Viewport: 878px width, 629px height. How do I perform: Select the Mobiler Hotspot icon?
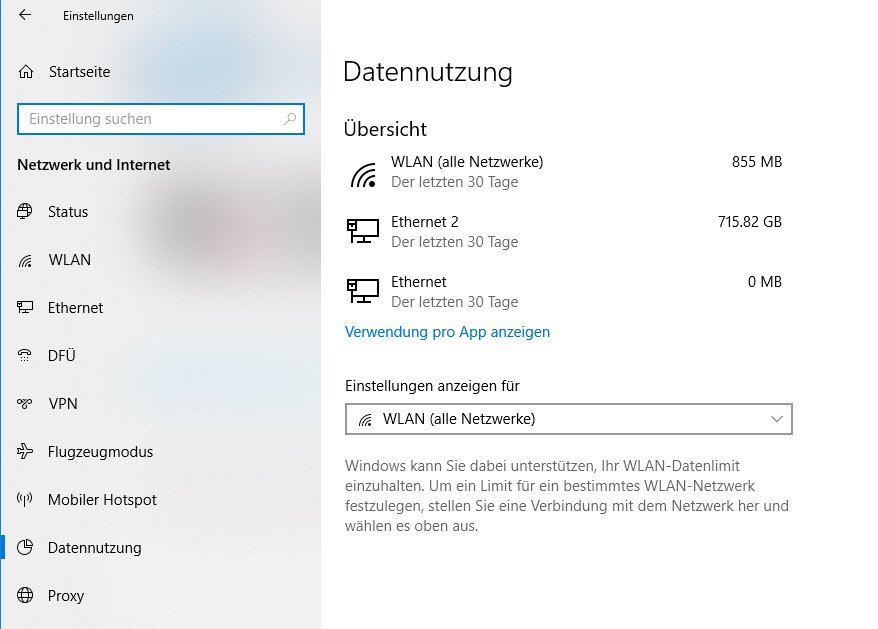click(x=26, y=500)
